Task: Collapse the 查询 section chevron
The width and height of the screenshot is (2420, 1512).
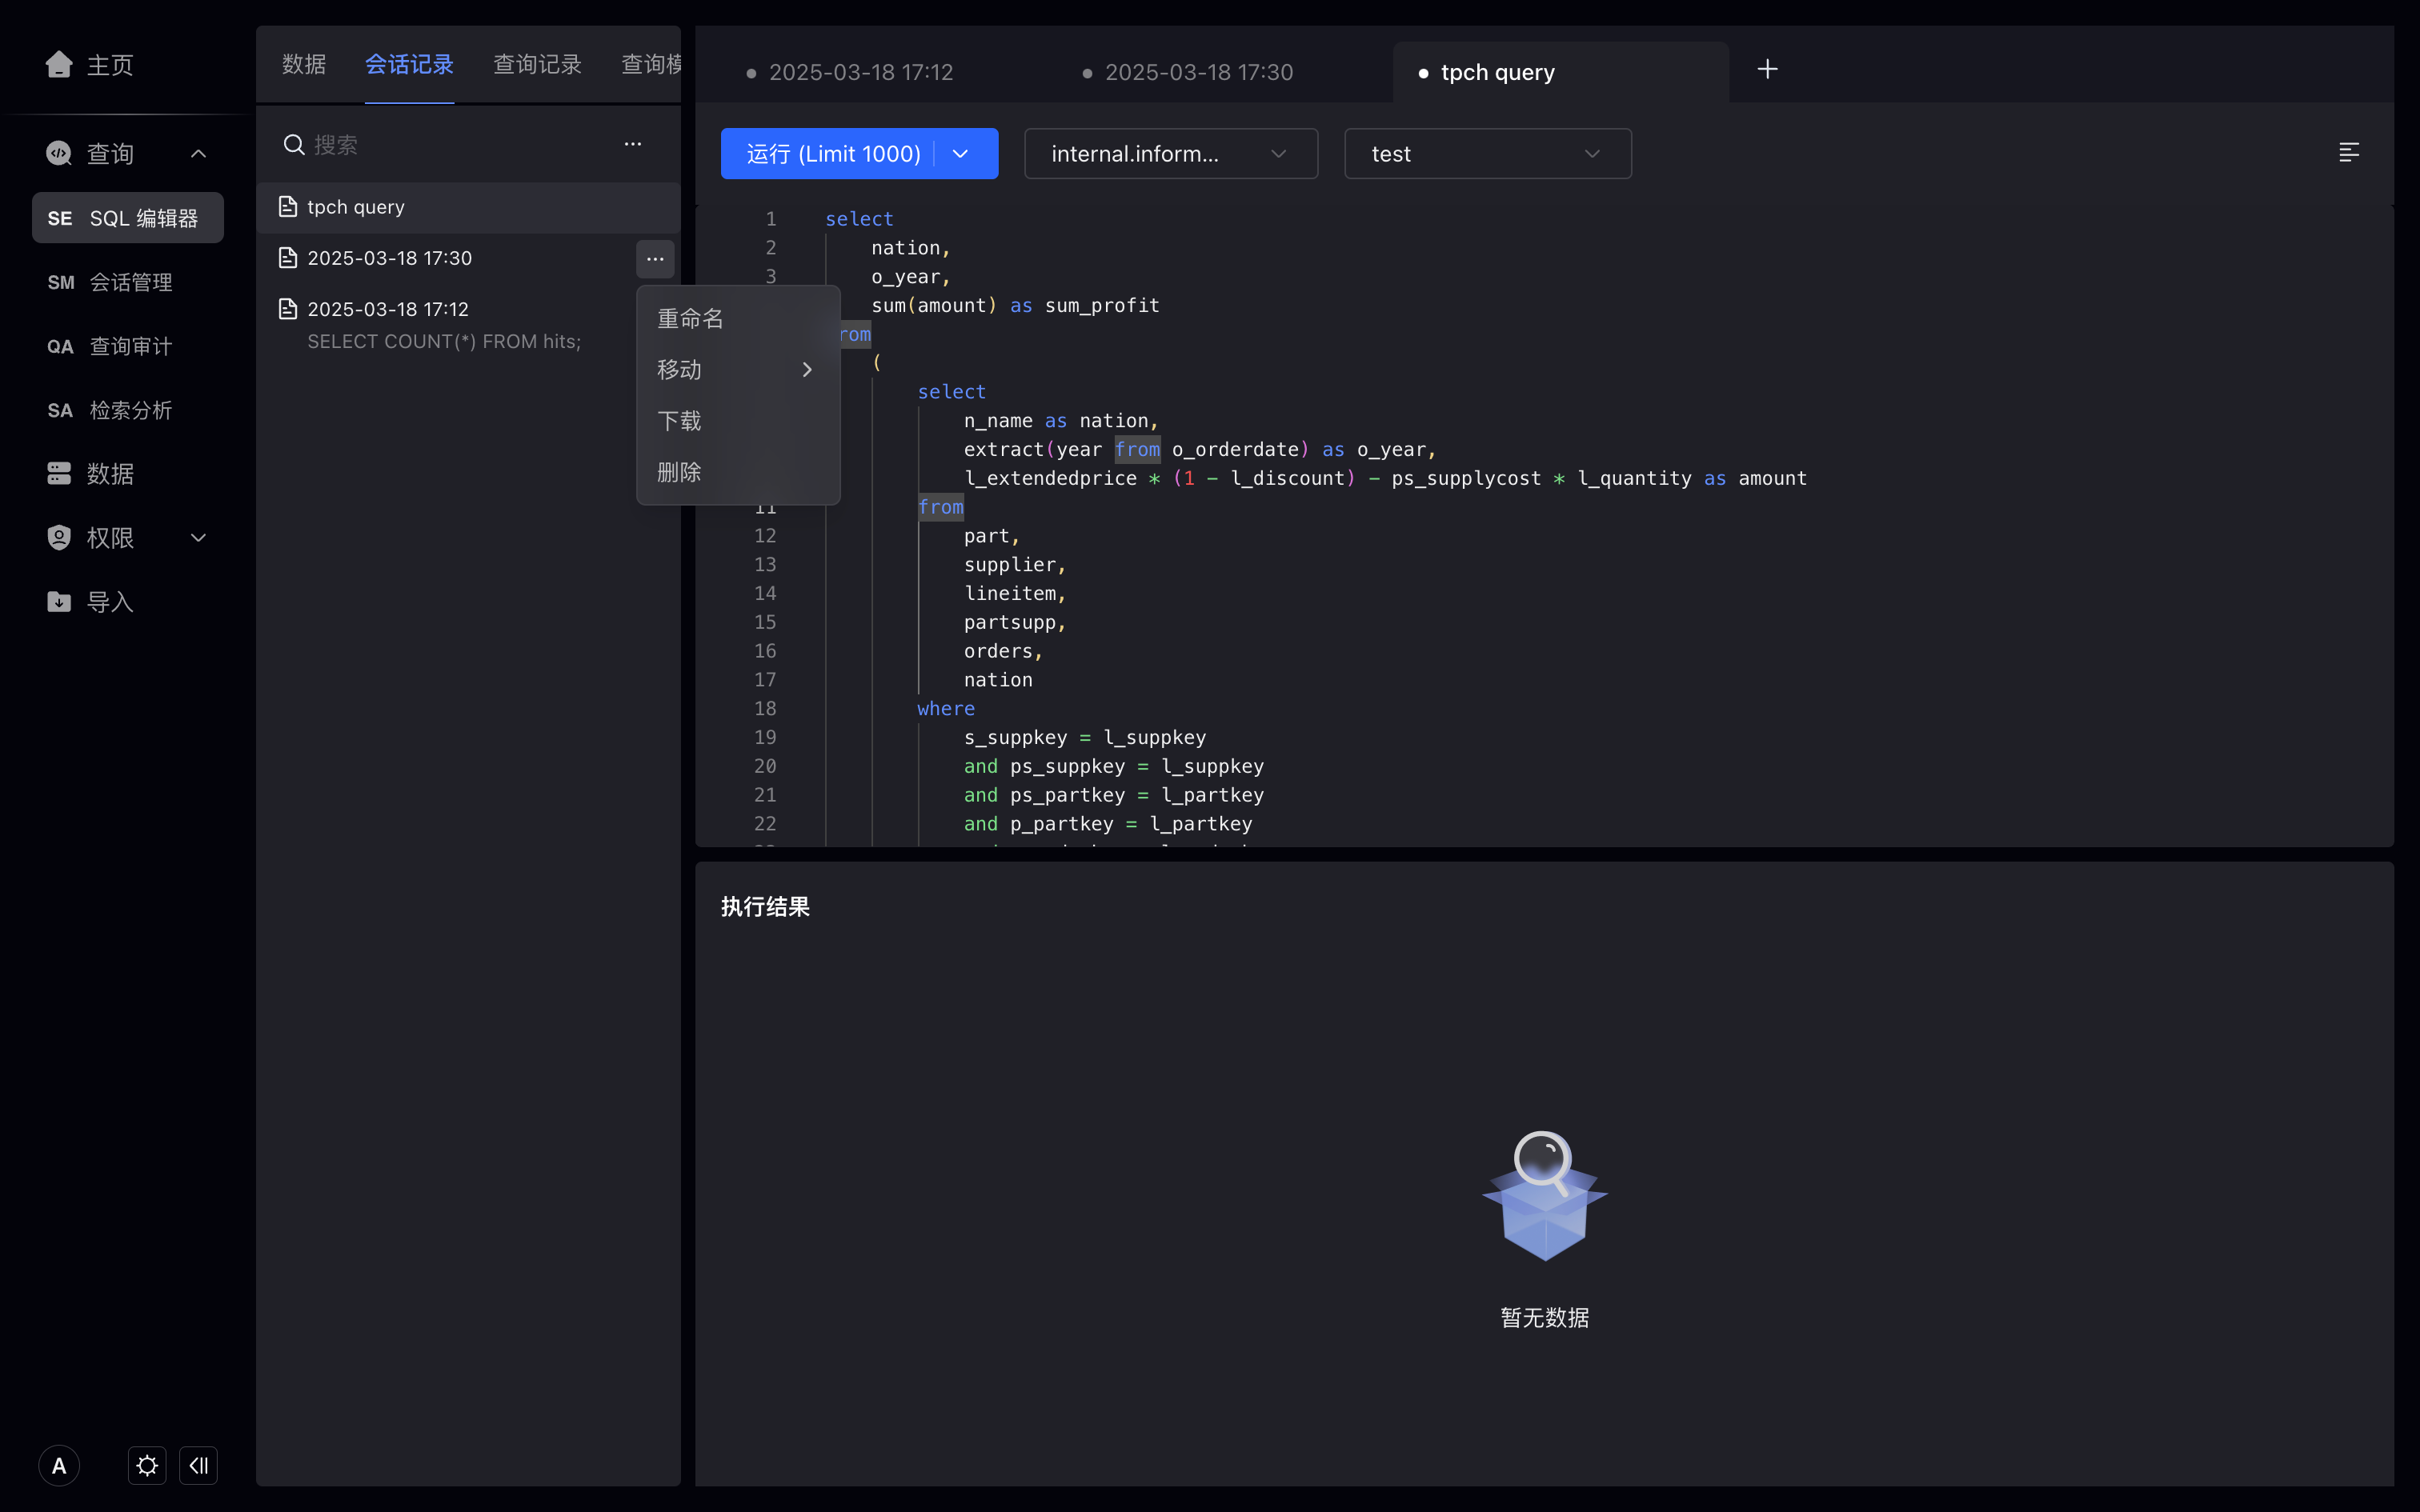Action: [198, 153]
